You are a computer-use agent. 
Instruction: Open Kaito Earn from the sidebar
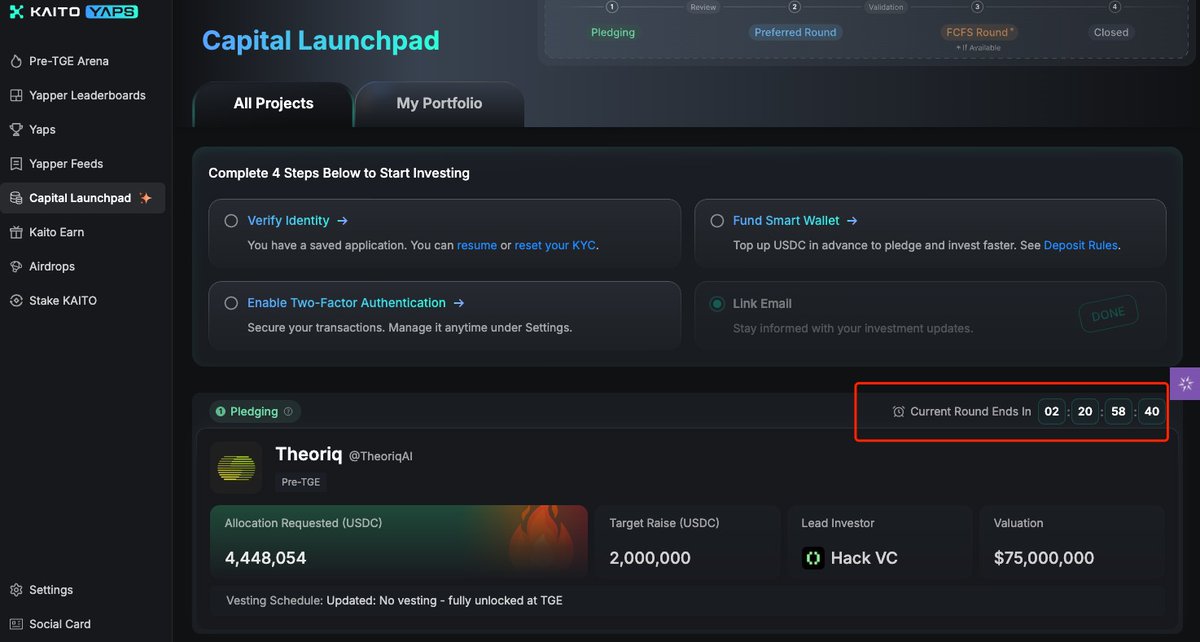pyautogui.click(x=56, y=232)
